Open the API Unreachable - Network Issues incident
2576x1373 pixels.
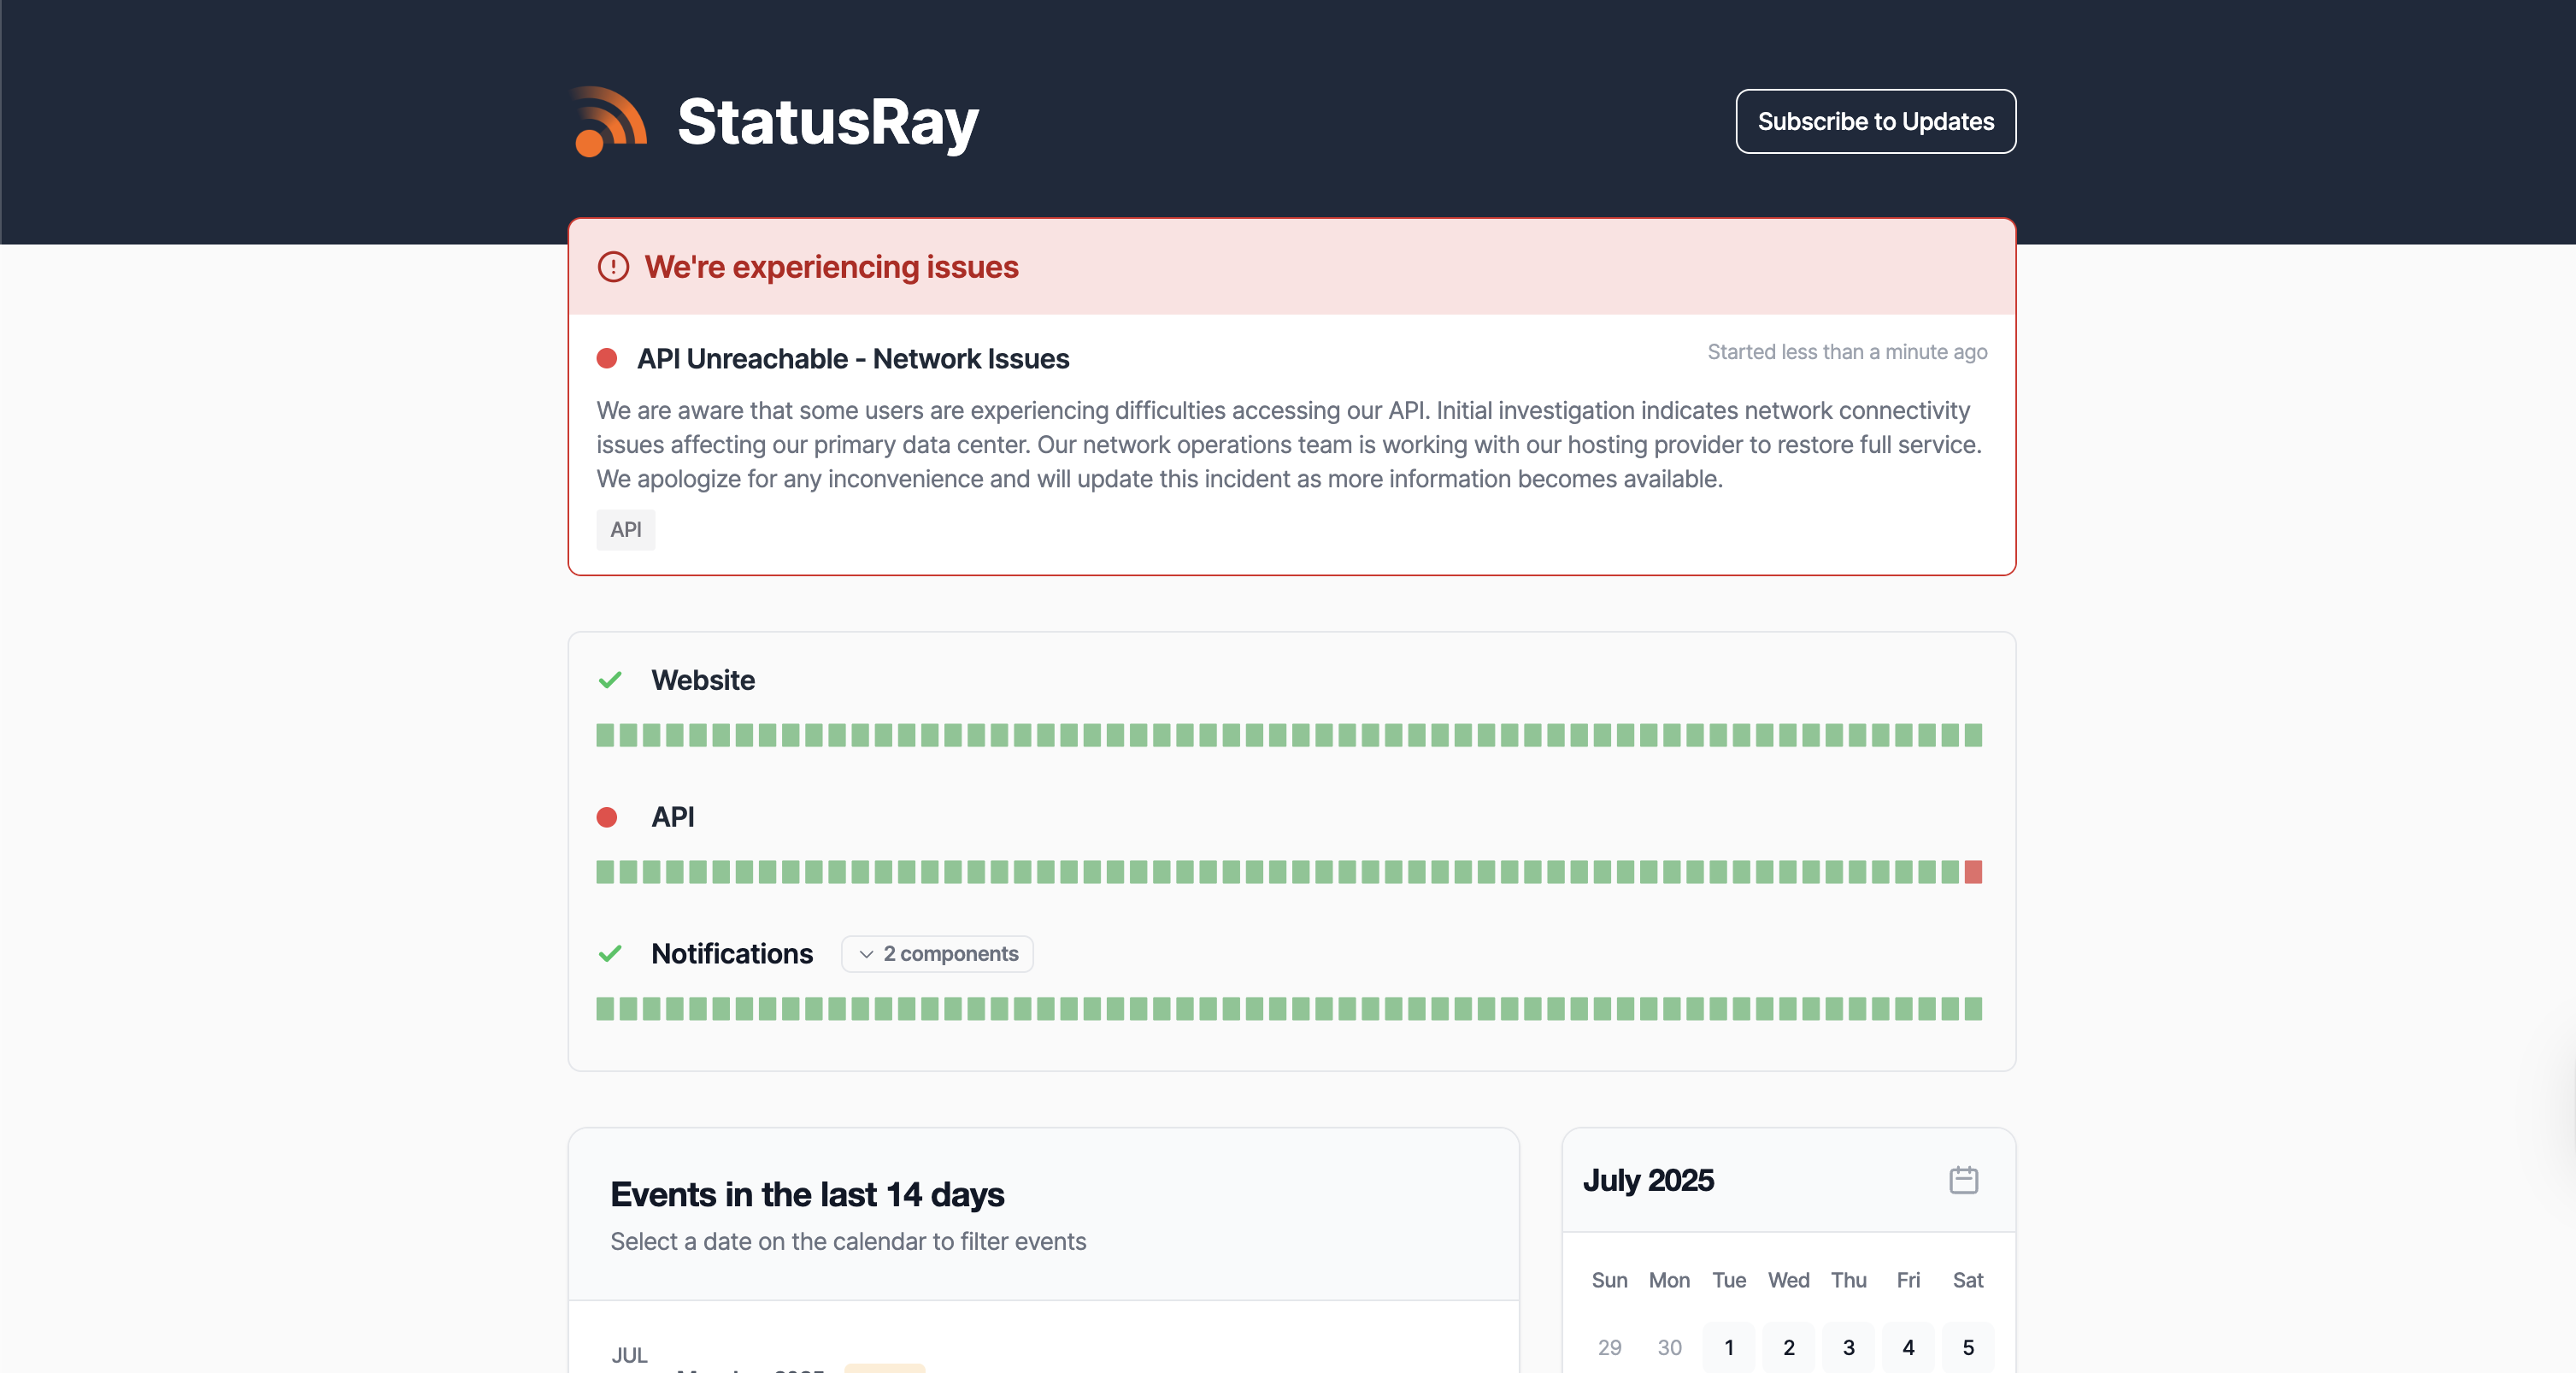(853, 359)
